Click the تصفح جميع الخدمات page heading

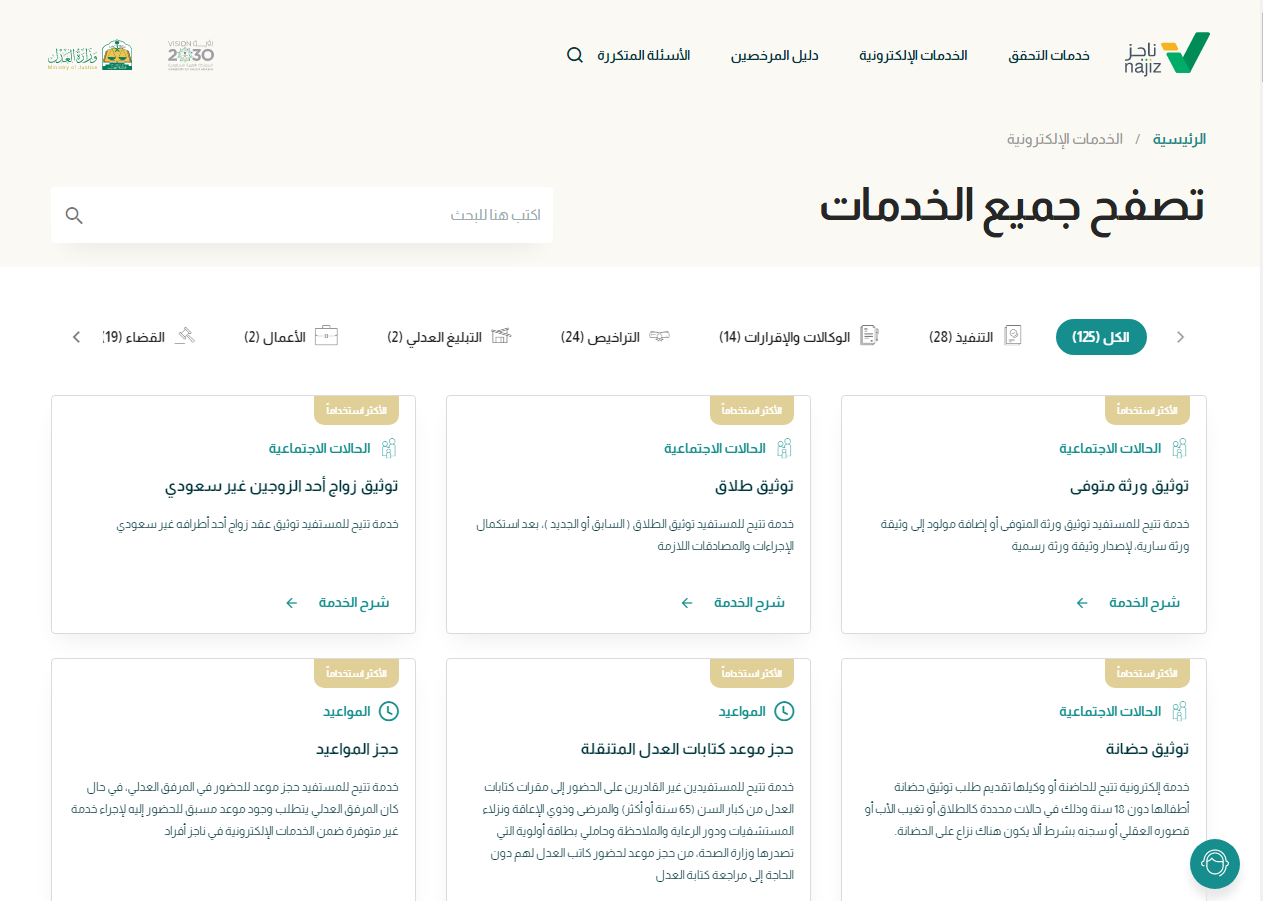pyautogui.click(x=1012, y=205)
